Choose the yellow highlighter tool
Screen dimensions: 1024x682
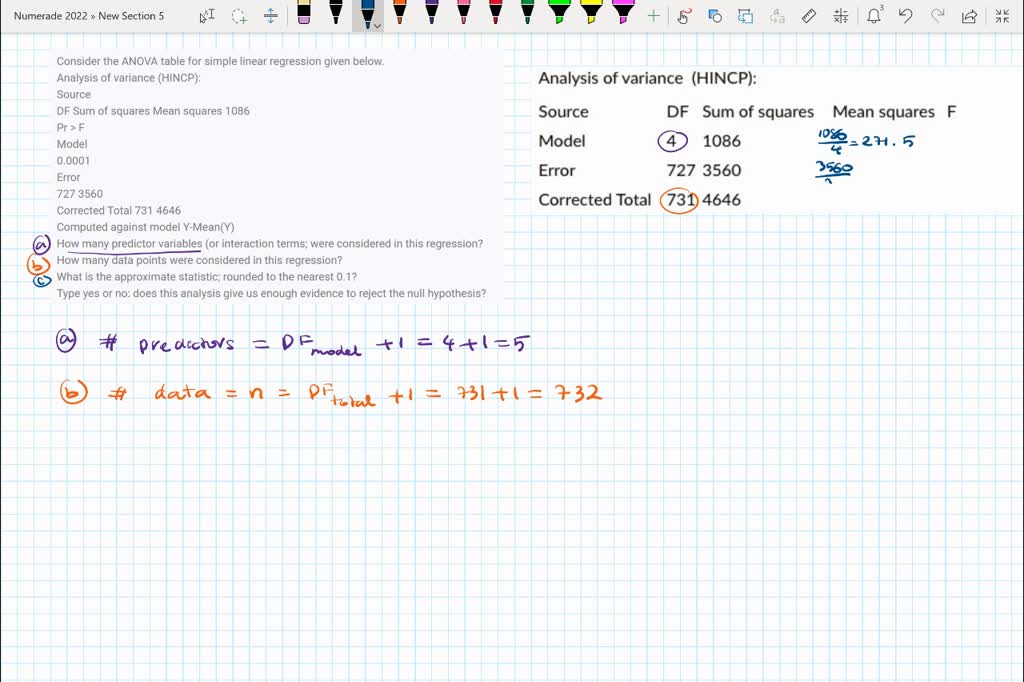pos(592,15)
